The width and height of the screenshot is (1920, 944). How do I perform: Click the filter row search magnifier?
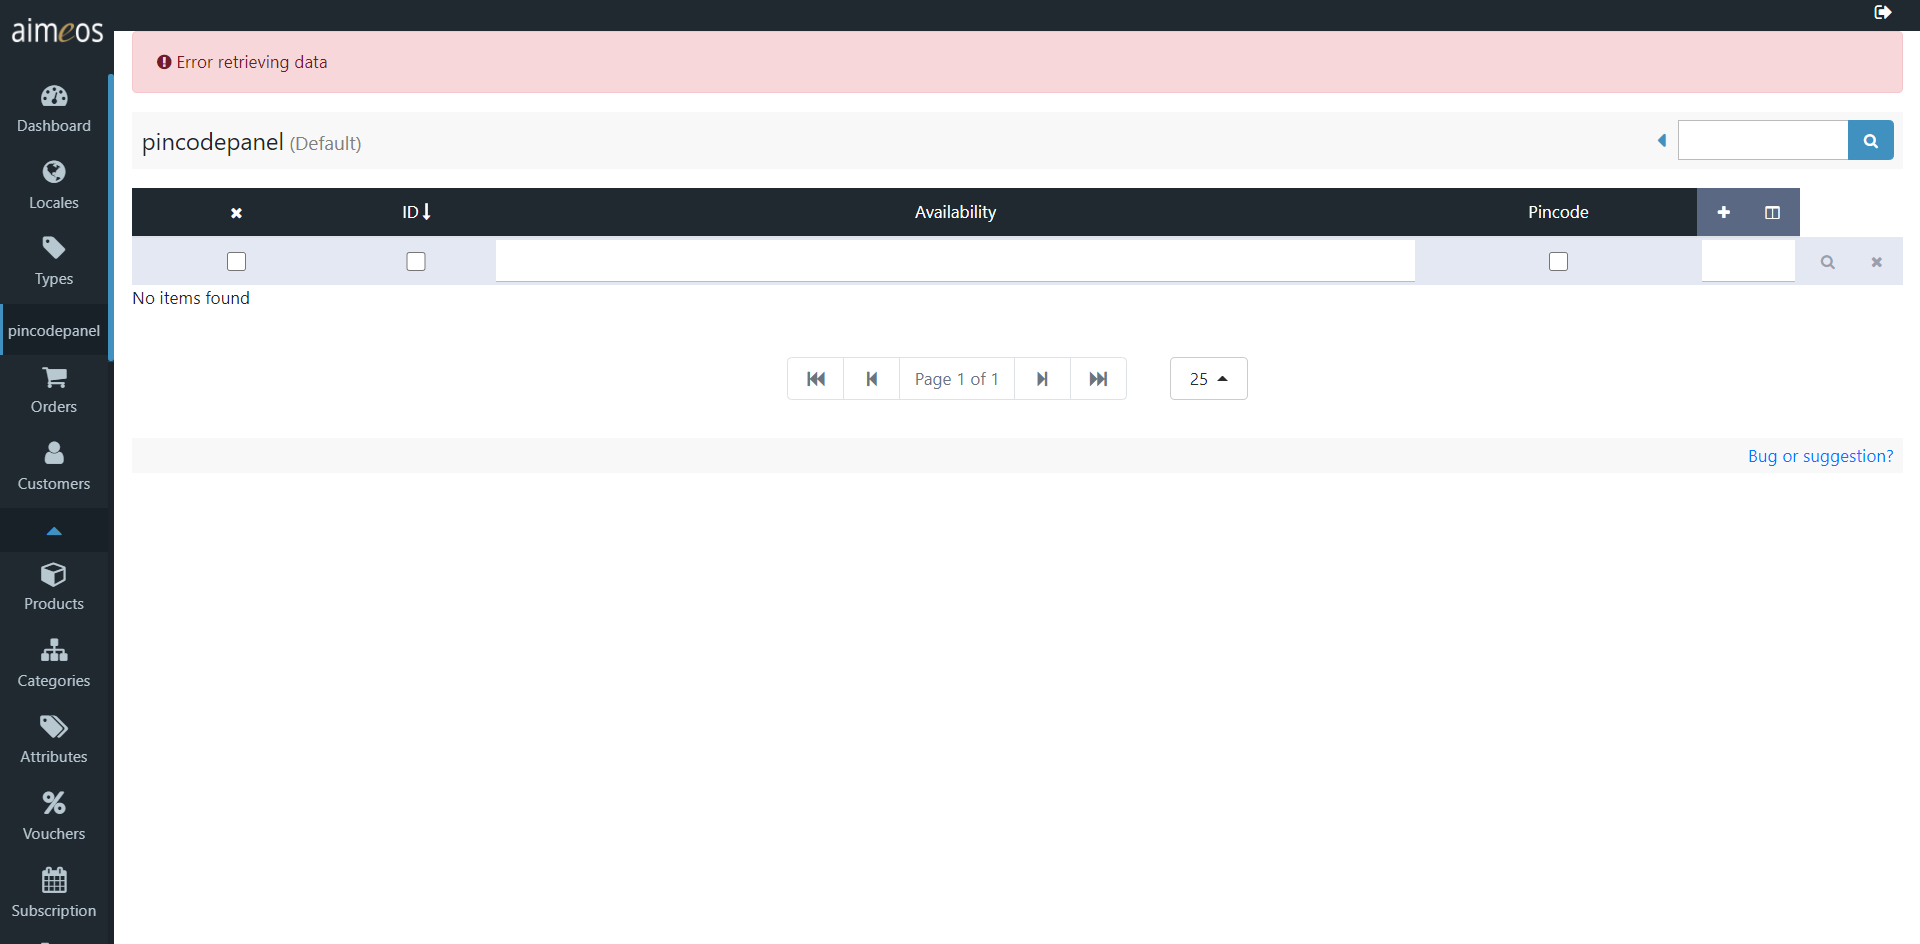coord(1827,262)
